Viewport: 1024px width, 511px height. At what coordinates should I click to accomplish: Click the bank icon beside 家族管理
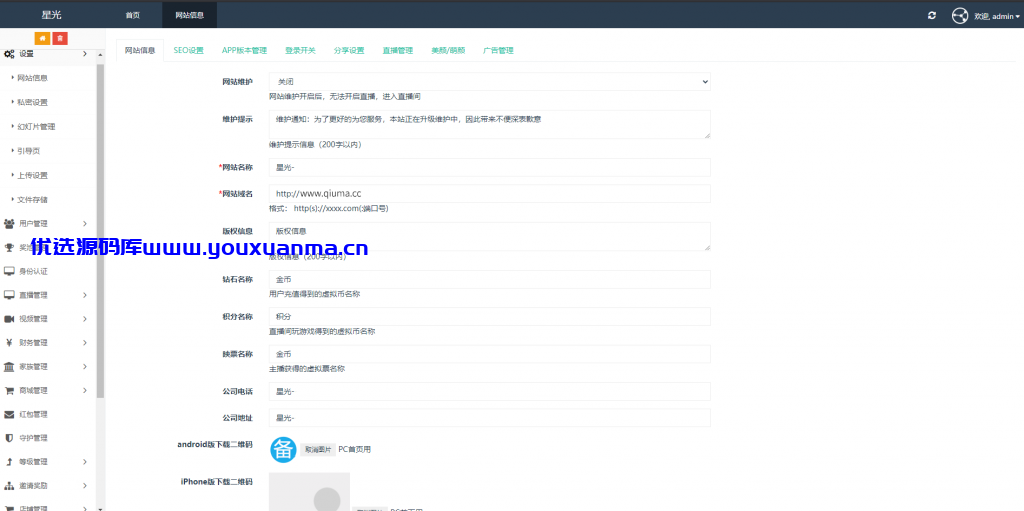[x=9, y=367]
